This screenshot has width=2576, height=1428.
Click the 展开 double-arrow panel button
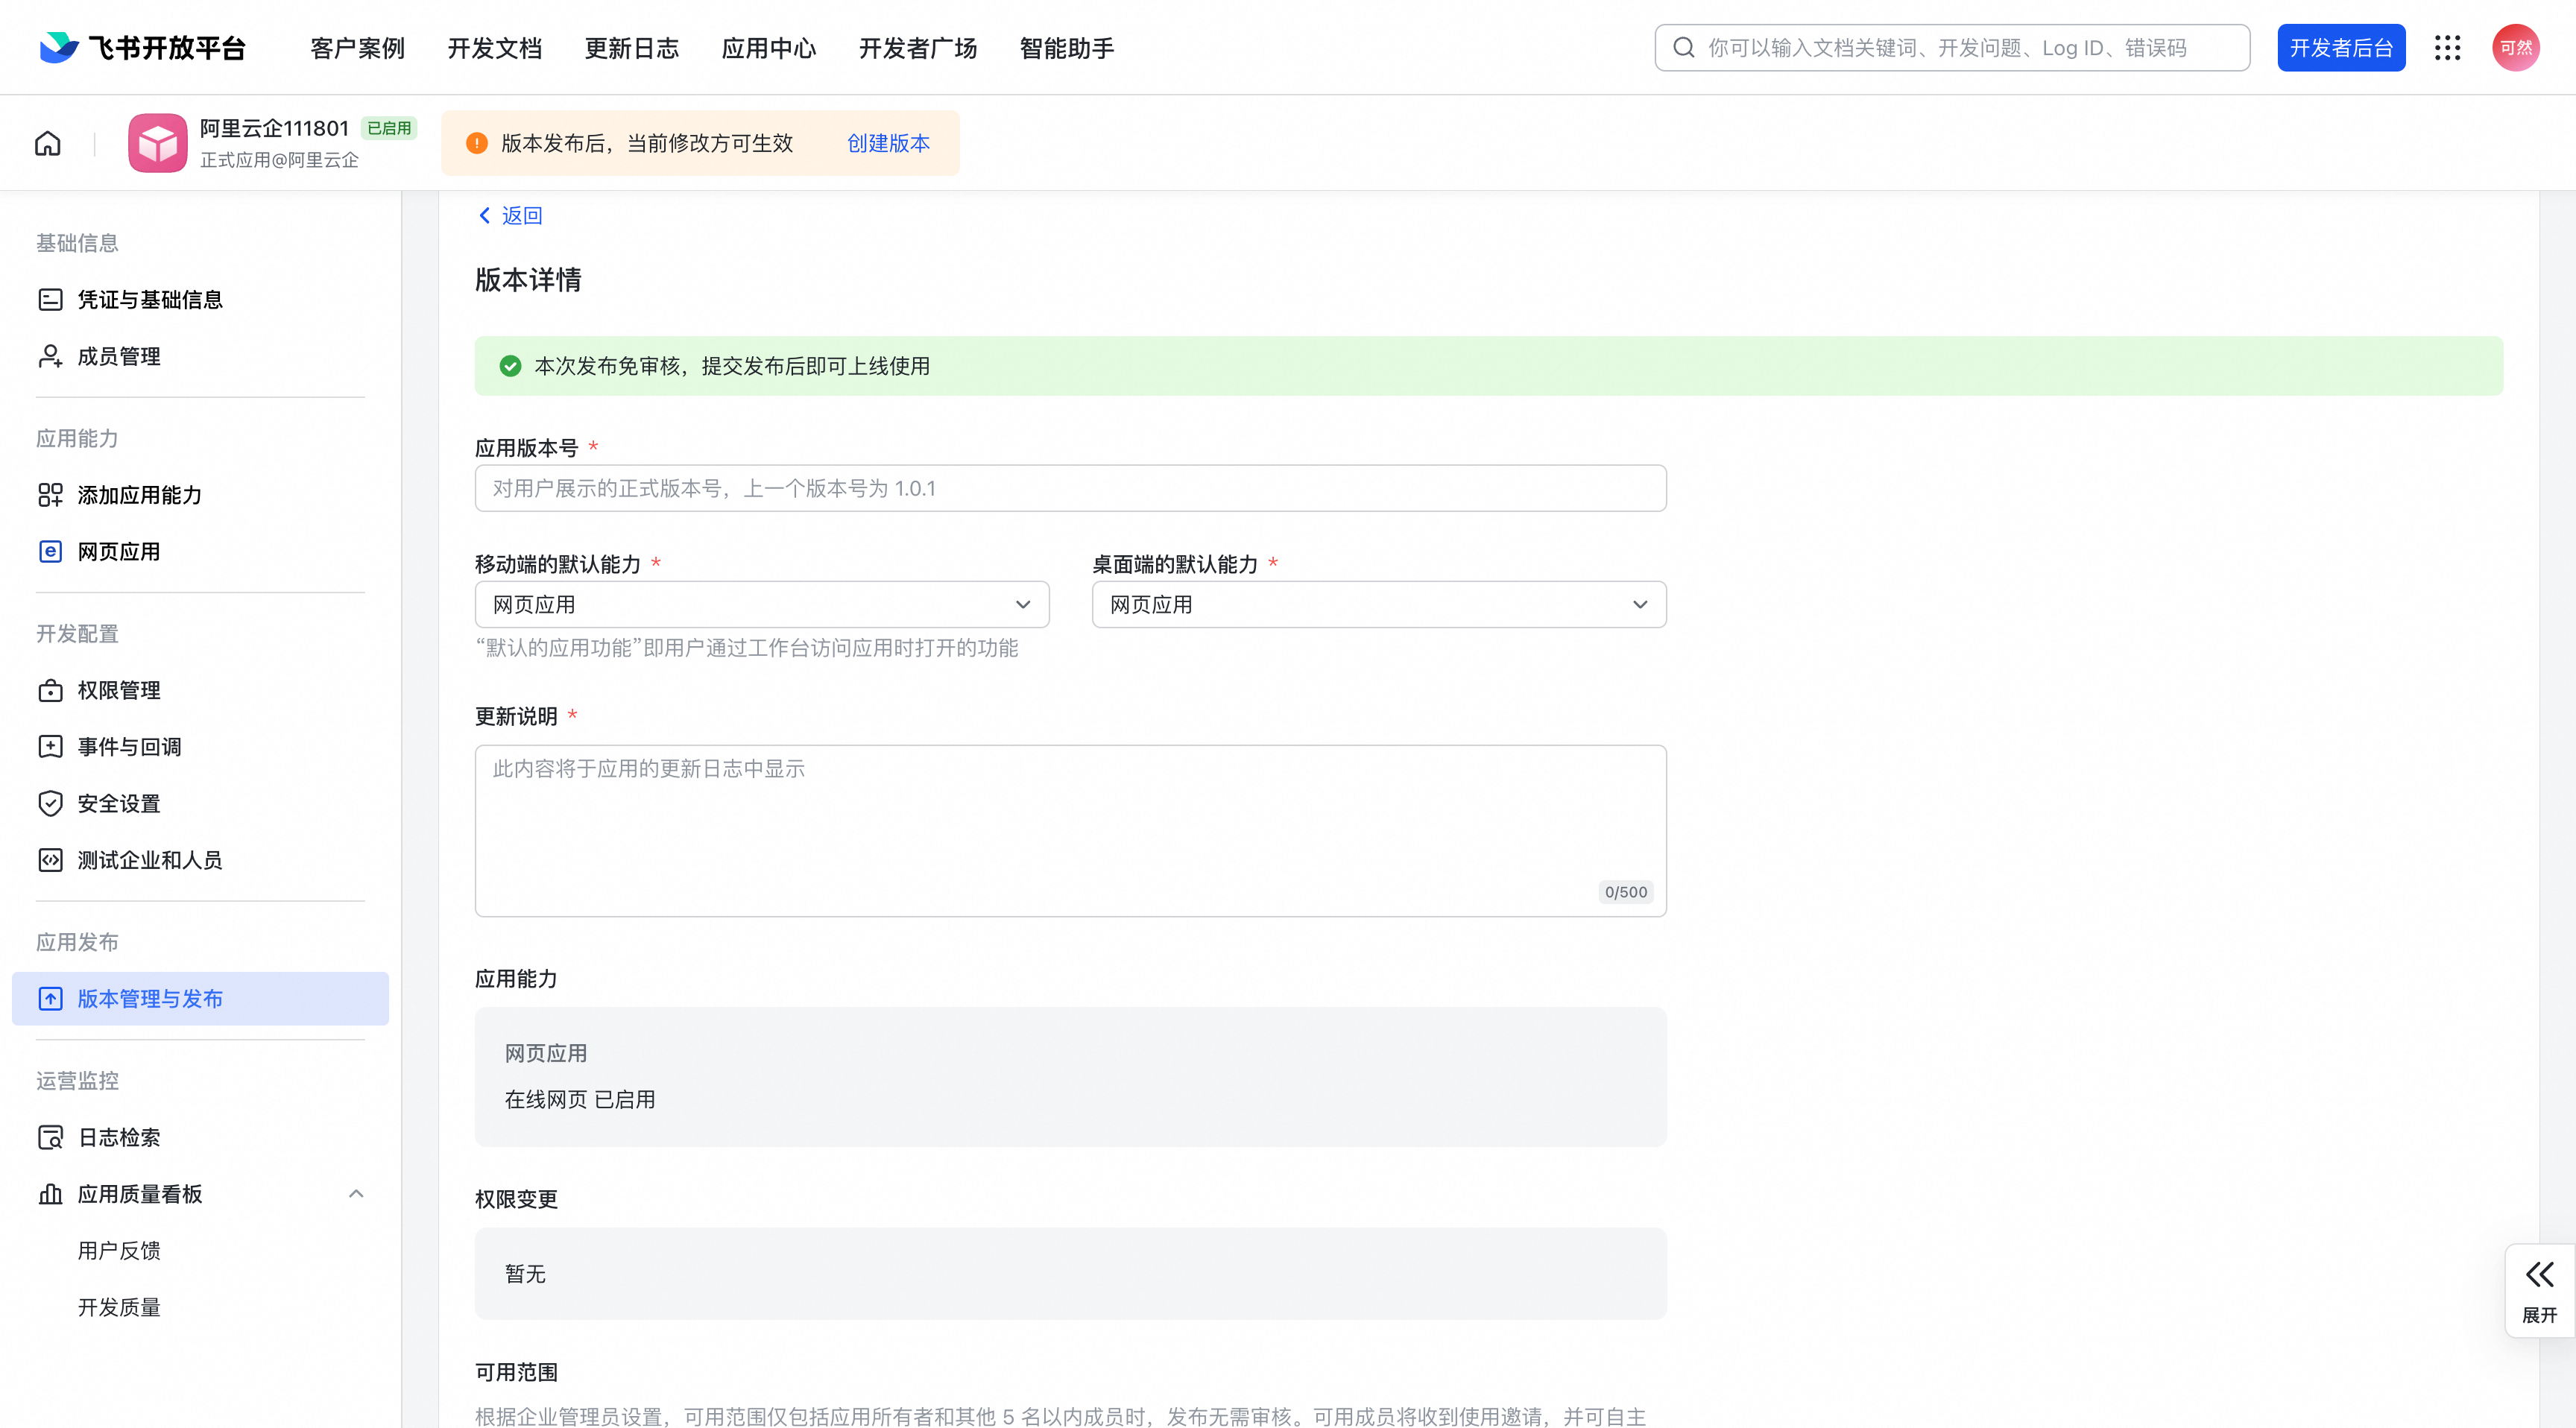coord(2539,1290)
